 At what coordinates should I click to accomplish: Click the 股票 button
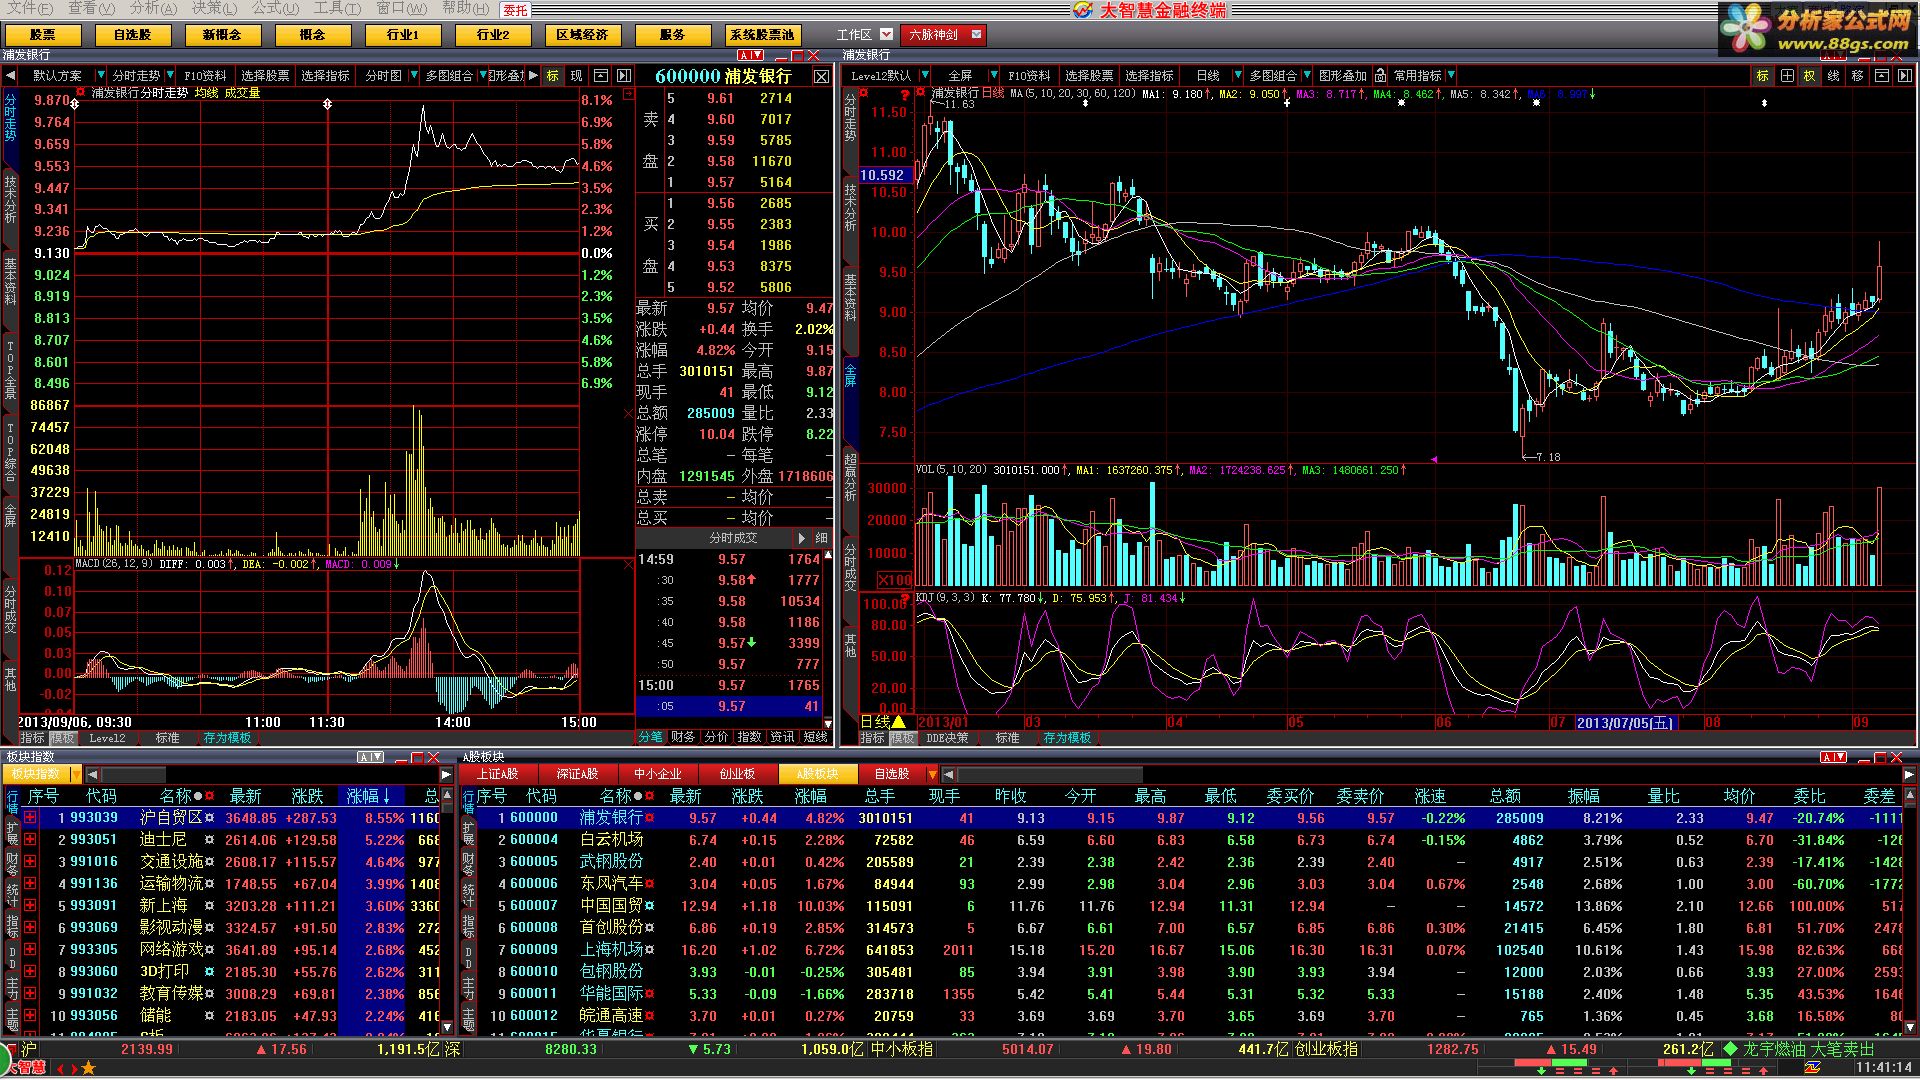(x=43, y=35)
